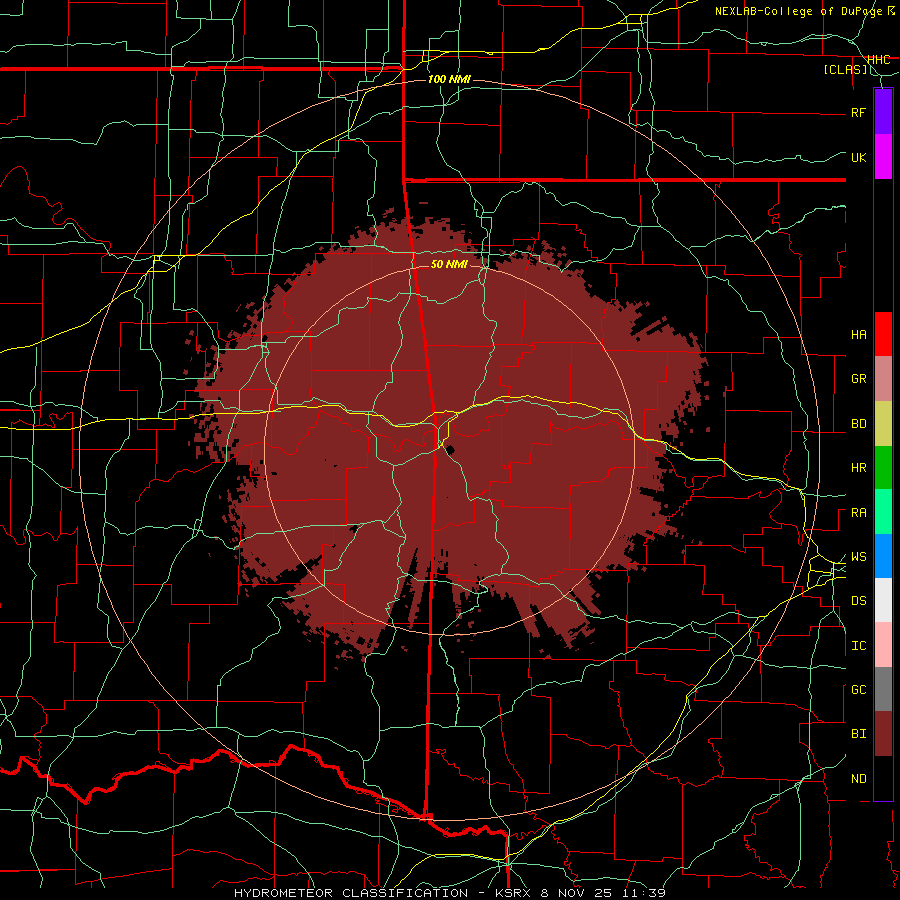This screenshot has width=900, height=900.
Task: Click the [CLAS] units label
Action: [845, 70]
